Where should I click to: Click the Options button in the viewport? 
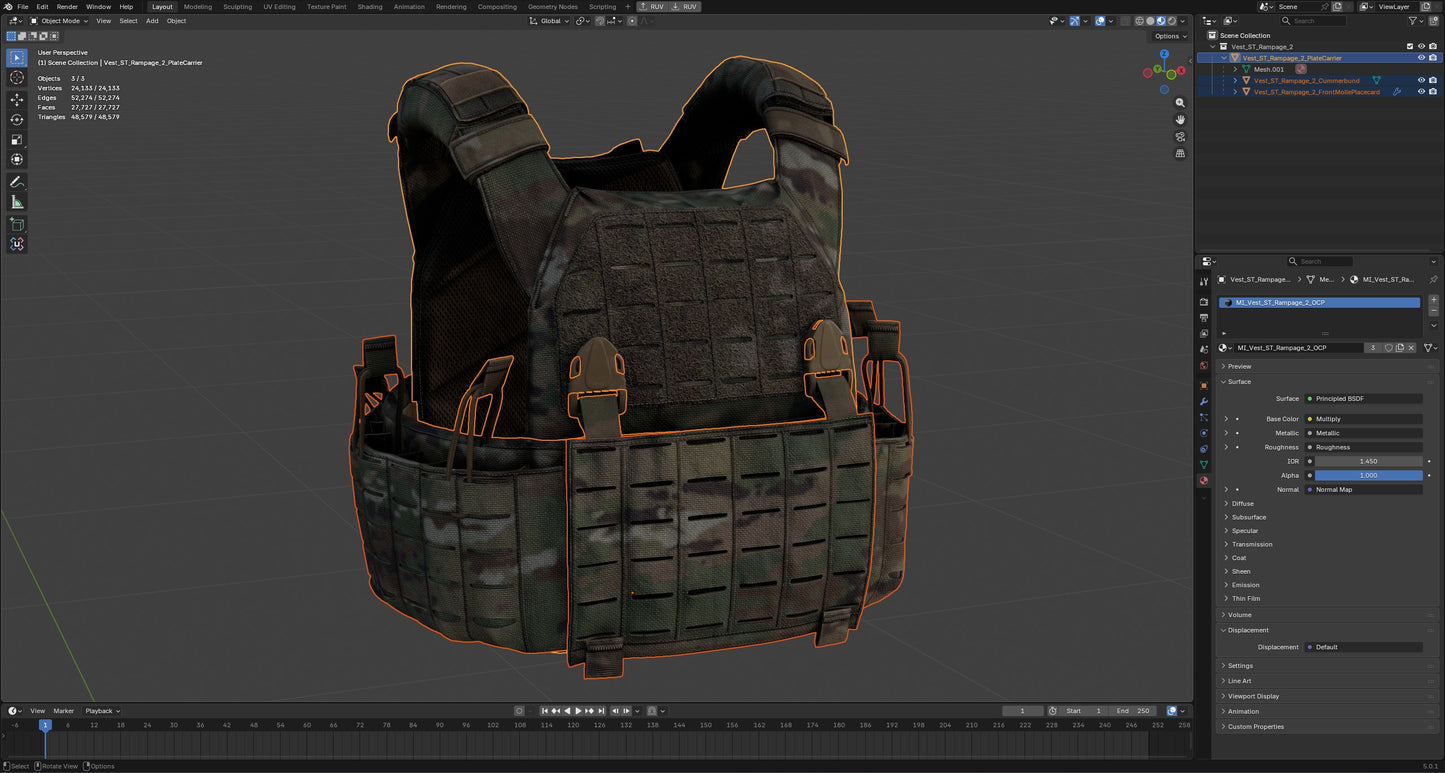(1169, 36)
